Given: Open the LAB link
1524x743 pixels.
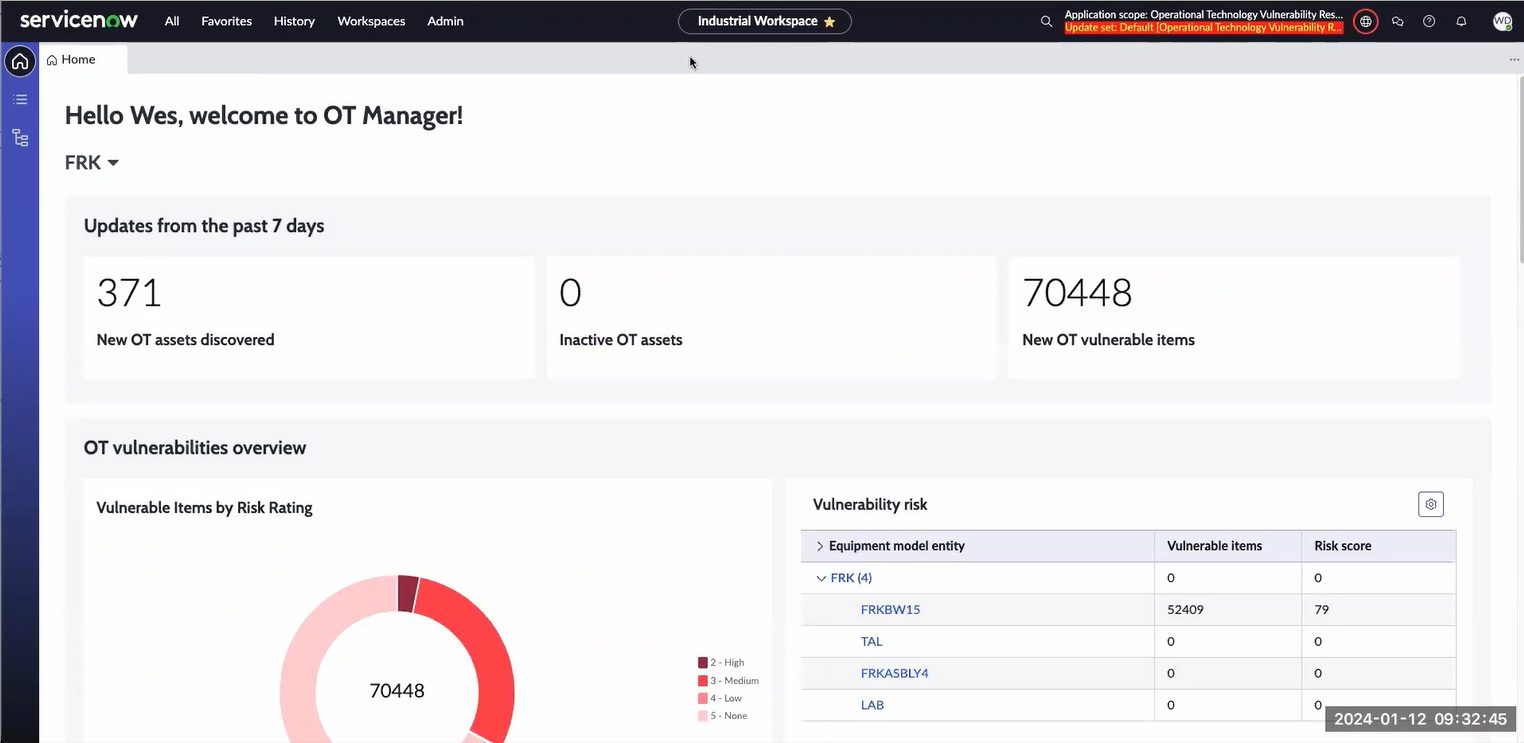Looking at the screenshot, I should (x=872, y=706).
